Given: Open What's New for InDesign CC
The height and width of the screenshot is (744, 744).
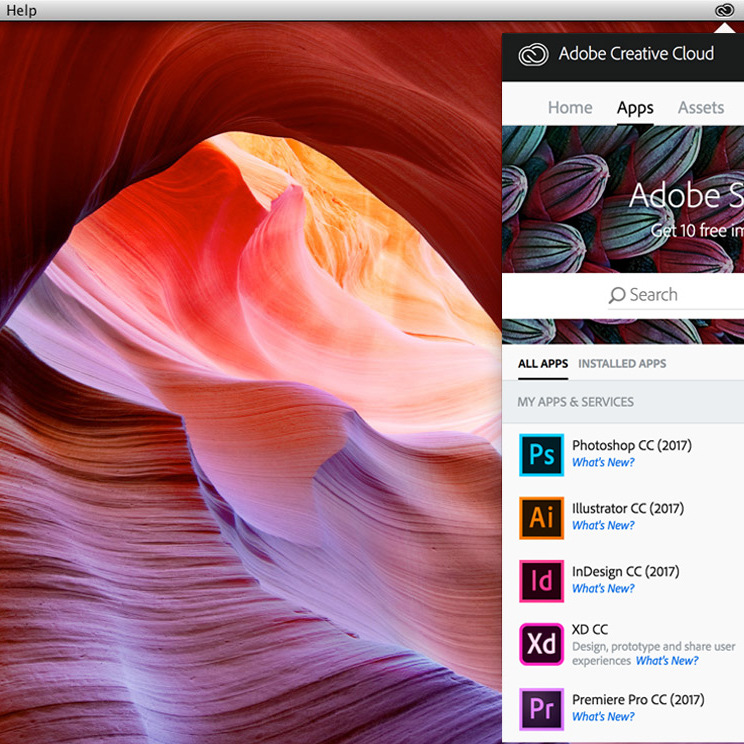Looking at the screenshot, I should [603, 589].
